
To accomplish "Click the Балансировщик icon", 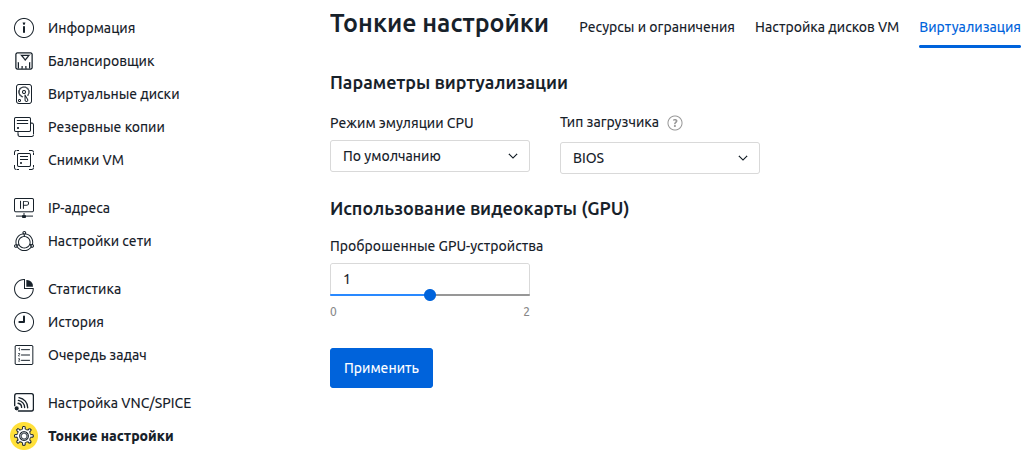I will click(24, 61).
